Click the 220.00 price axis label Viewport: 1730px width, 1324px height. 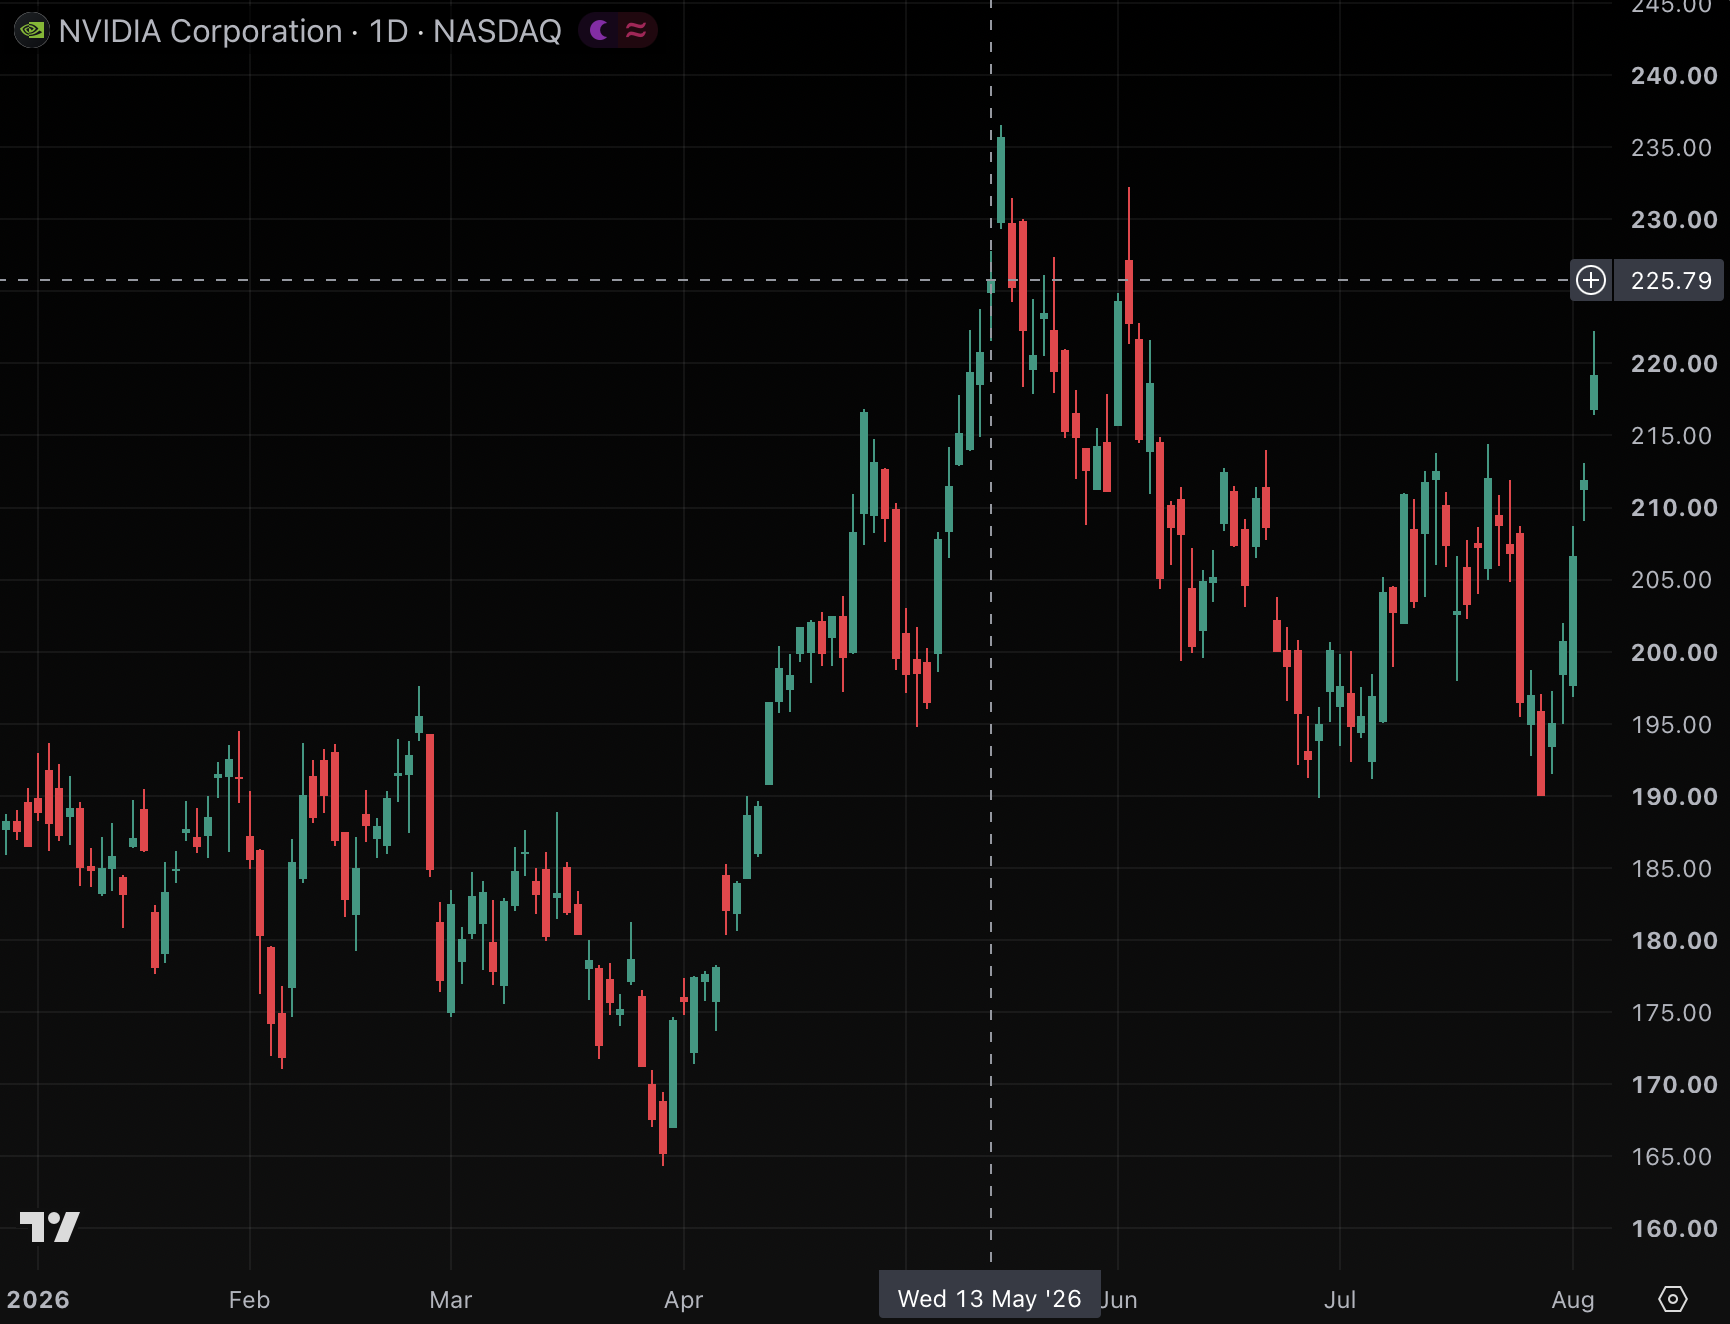[1673, 364]
